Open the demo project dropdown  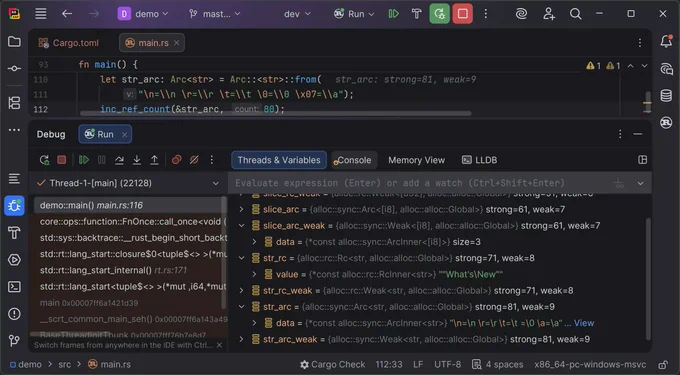click(x=143, y=14)
